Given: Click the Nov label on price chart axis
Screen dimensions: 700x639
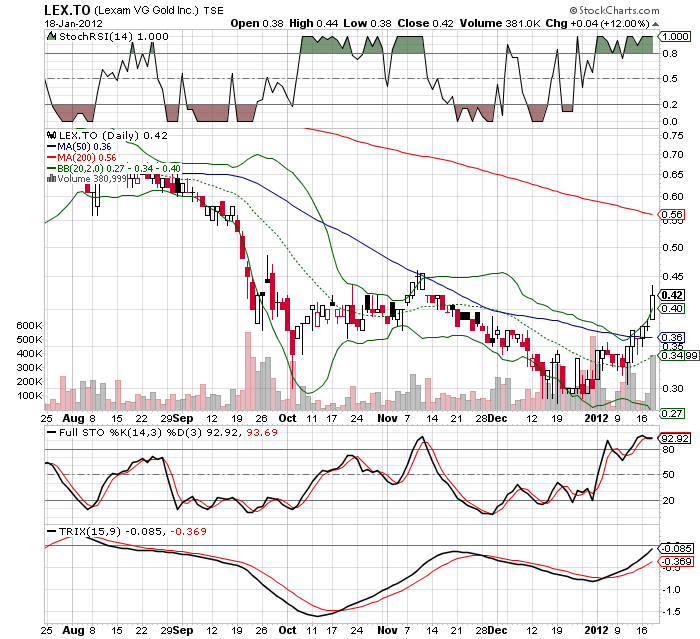Looking at the screenshot, I should 387,418.
